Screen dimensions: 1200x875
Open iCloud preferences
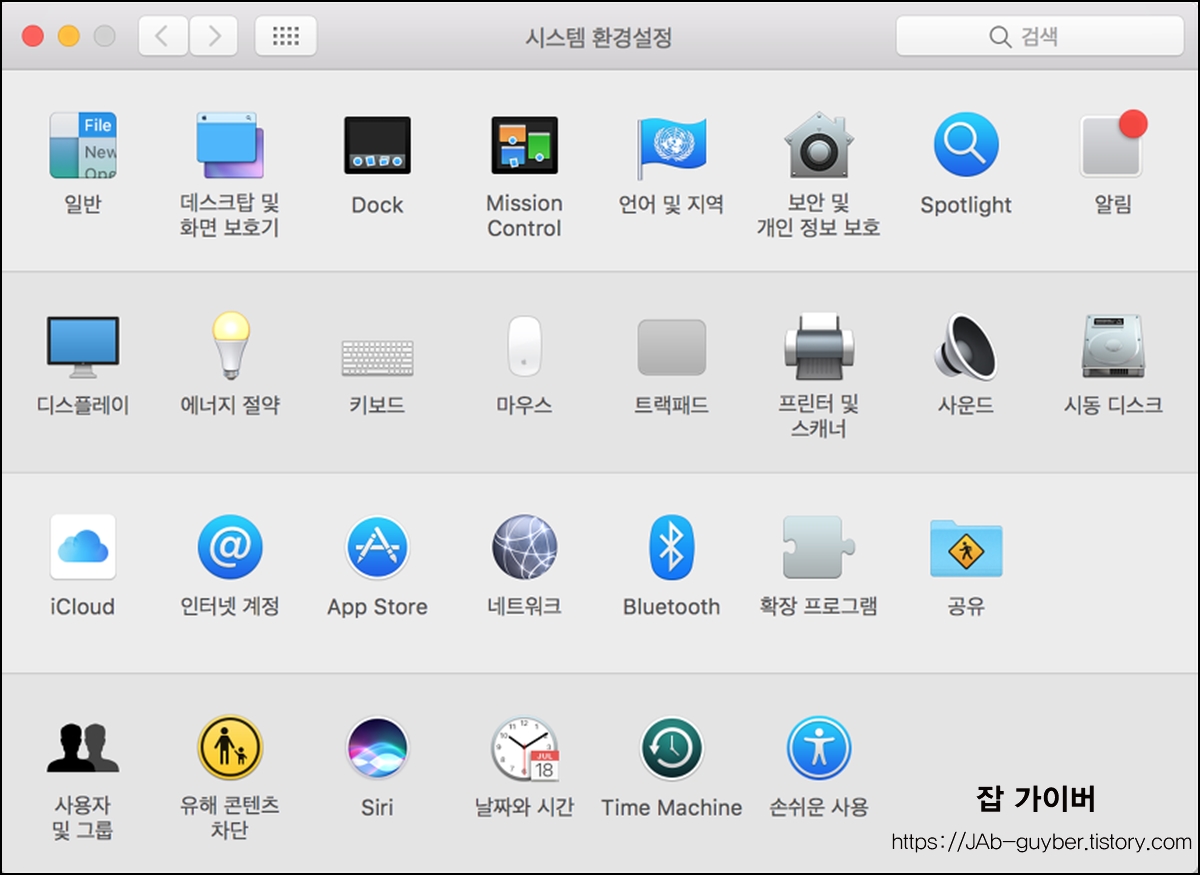tap(83, 547)
